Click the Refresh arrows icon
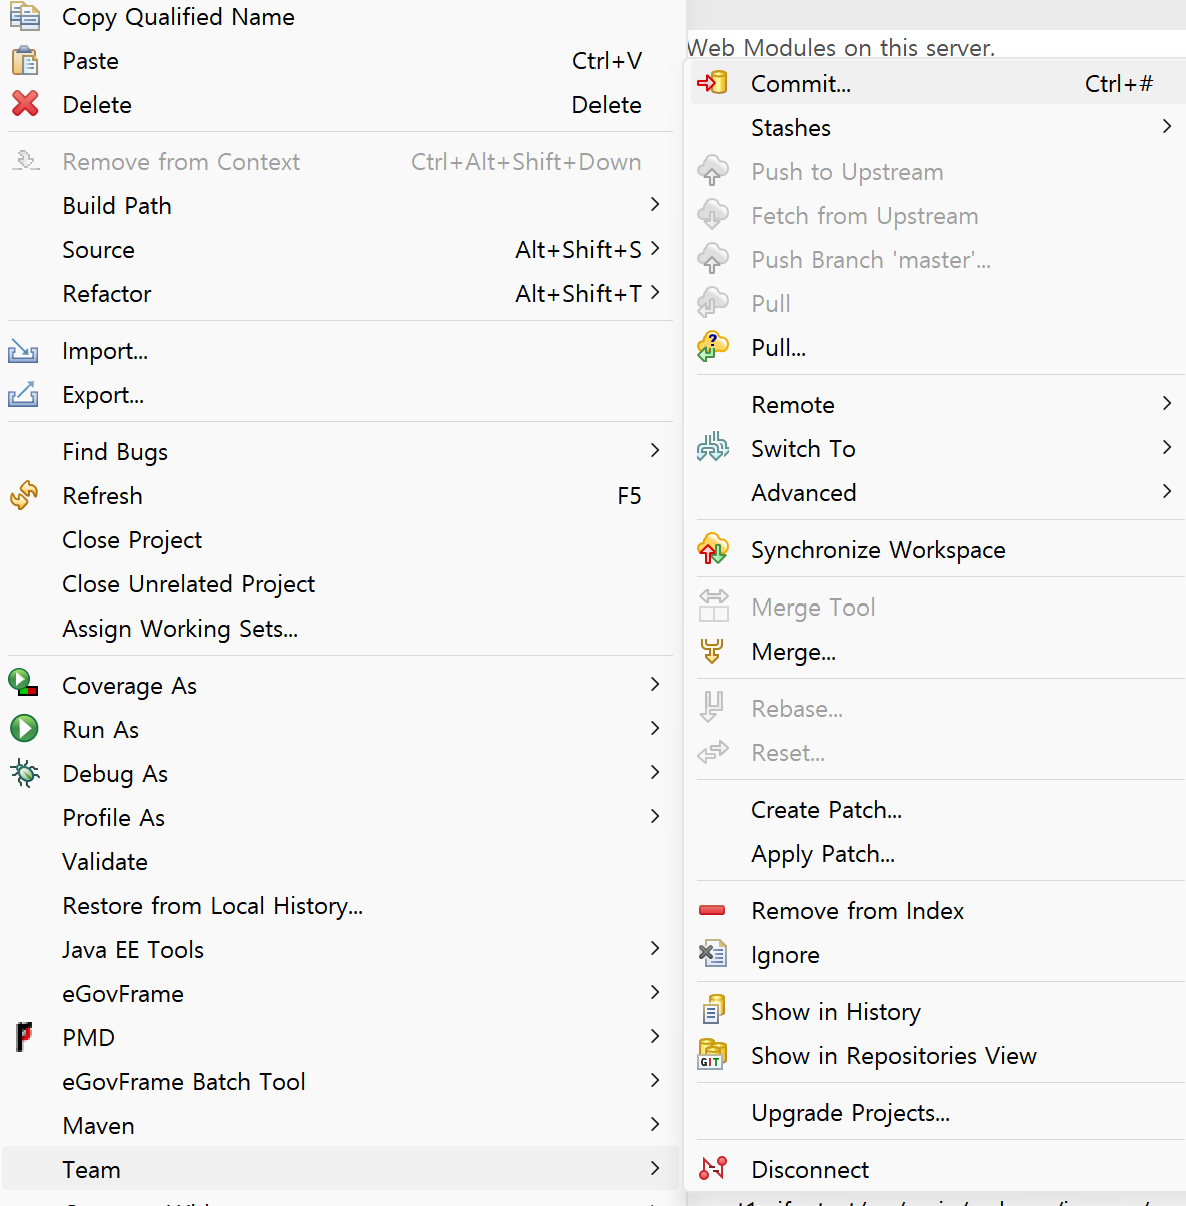The width and height of the screenshot is (1186, 1206). tap(24, 495)
